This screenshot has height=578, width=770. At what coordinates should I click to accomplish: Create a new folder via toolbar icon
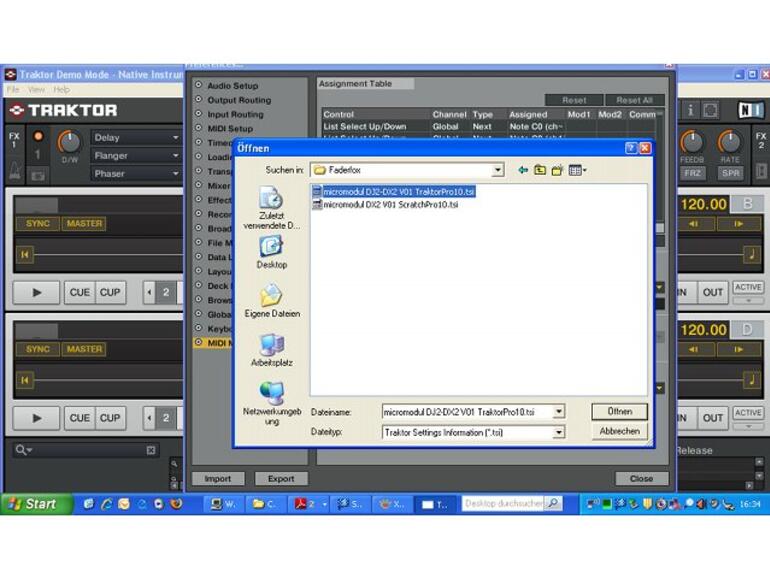click(x=557, y=170)
